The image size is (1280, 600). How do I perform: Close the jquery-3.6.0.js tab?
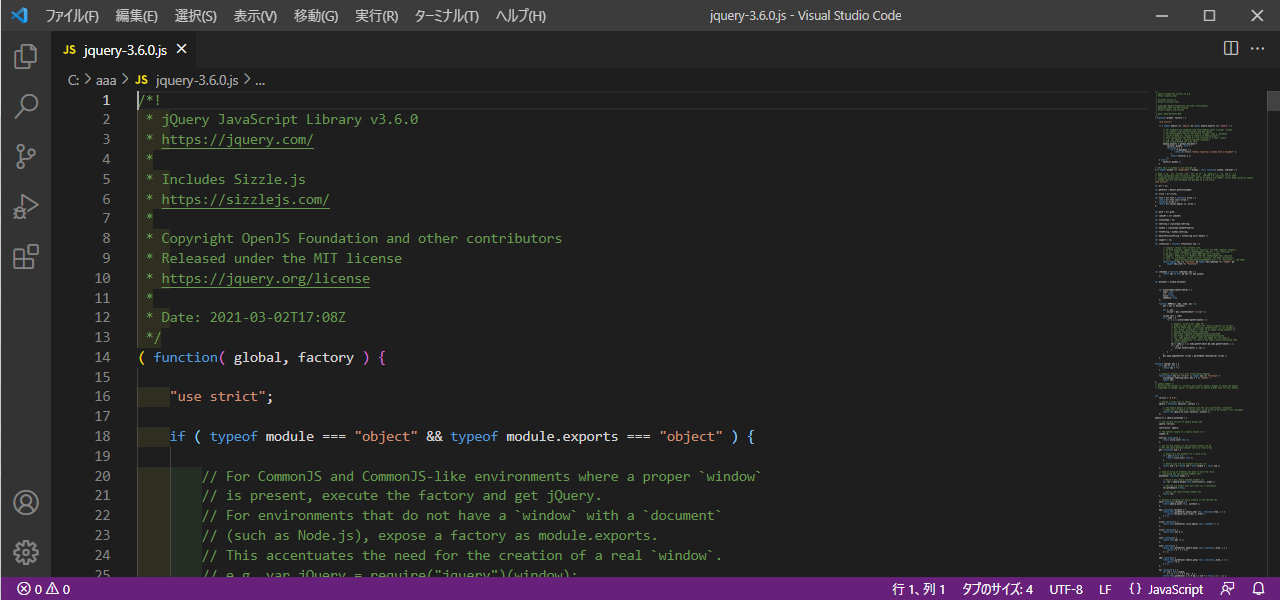[181, 49]
